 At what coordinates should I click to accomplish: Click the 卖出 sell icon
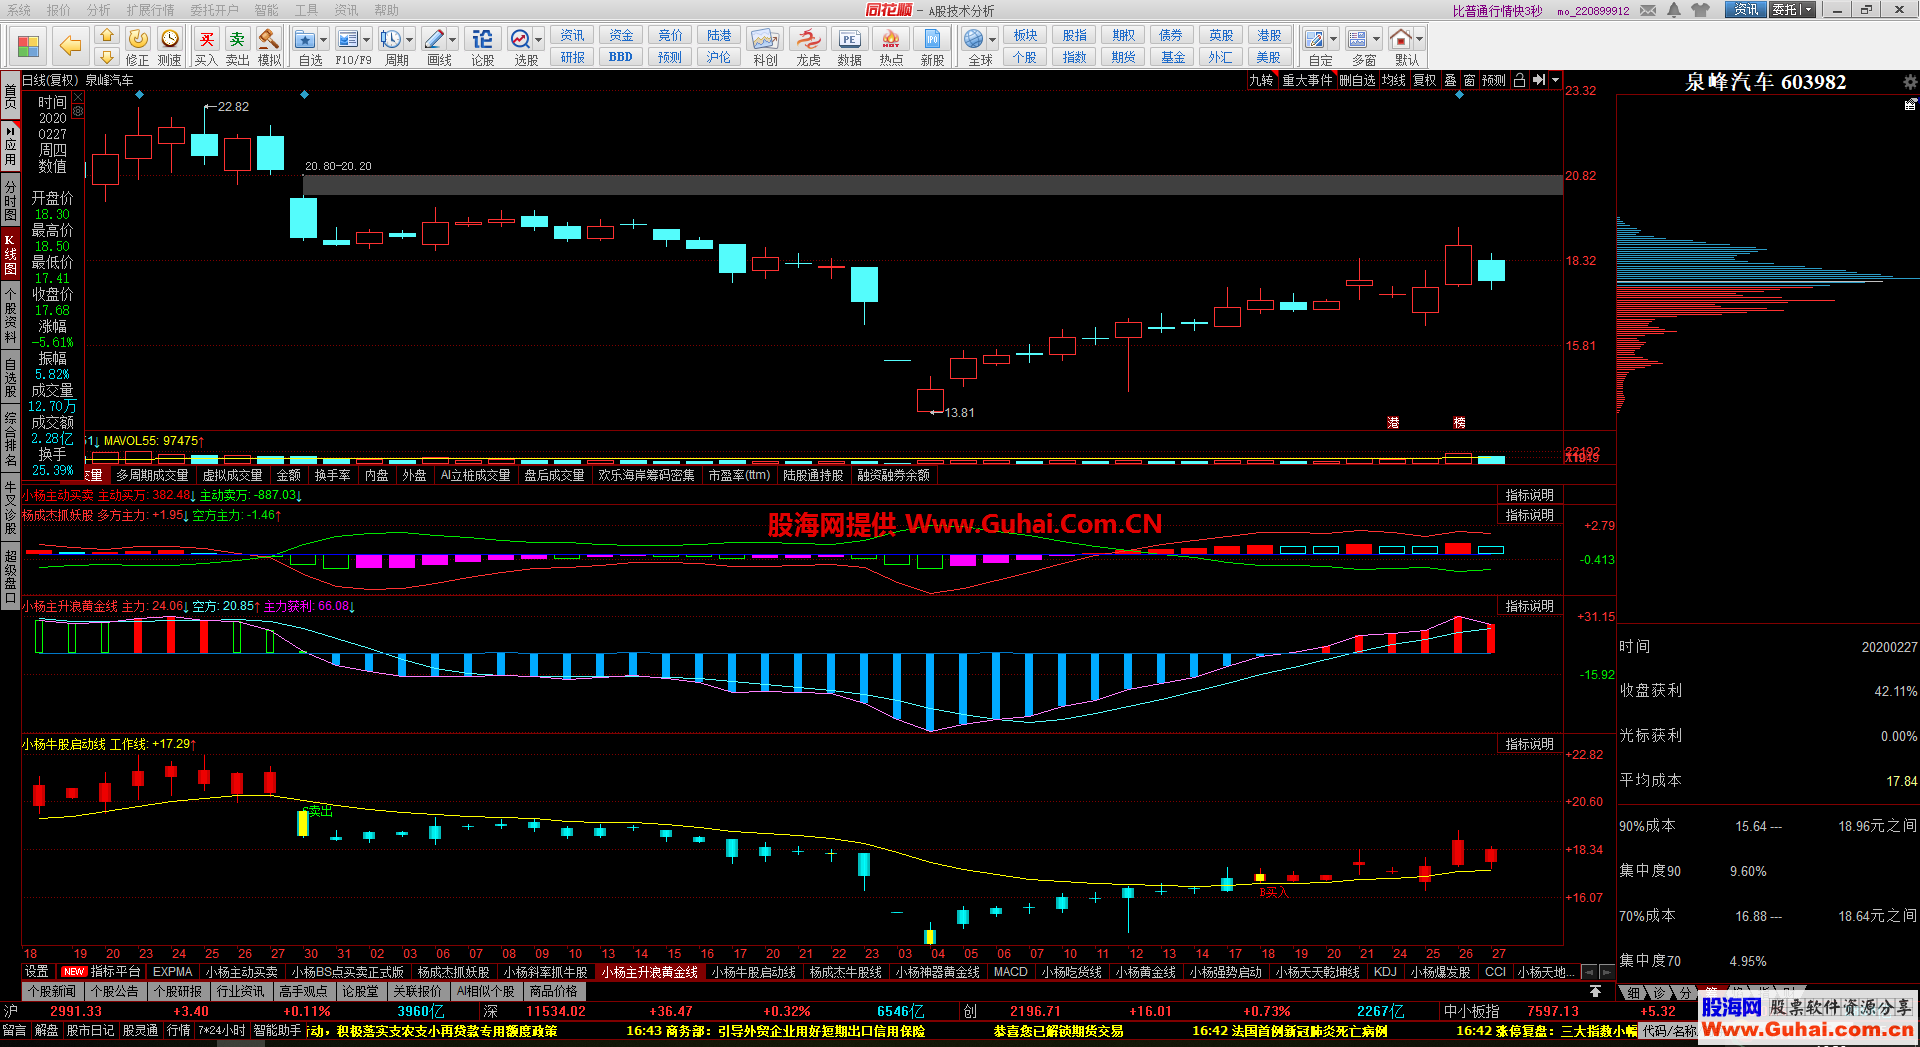(237, 39)
